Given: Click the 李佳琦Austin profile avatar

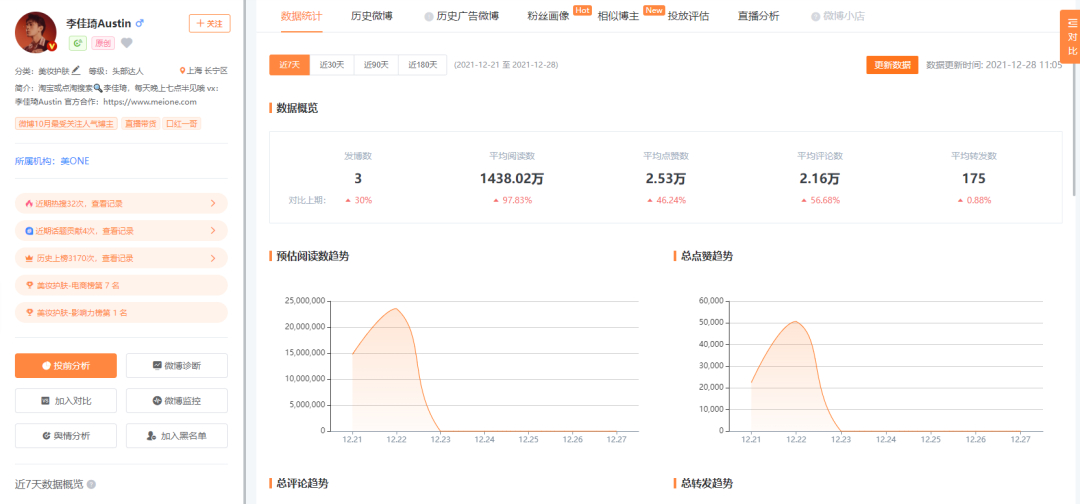Looking at the screenshot, I should tap(36, 32).
